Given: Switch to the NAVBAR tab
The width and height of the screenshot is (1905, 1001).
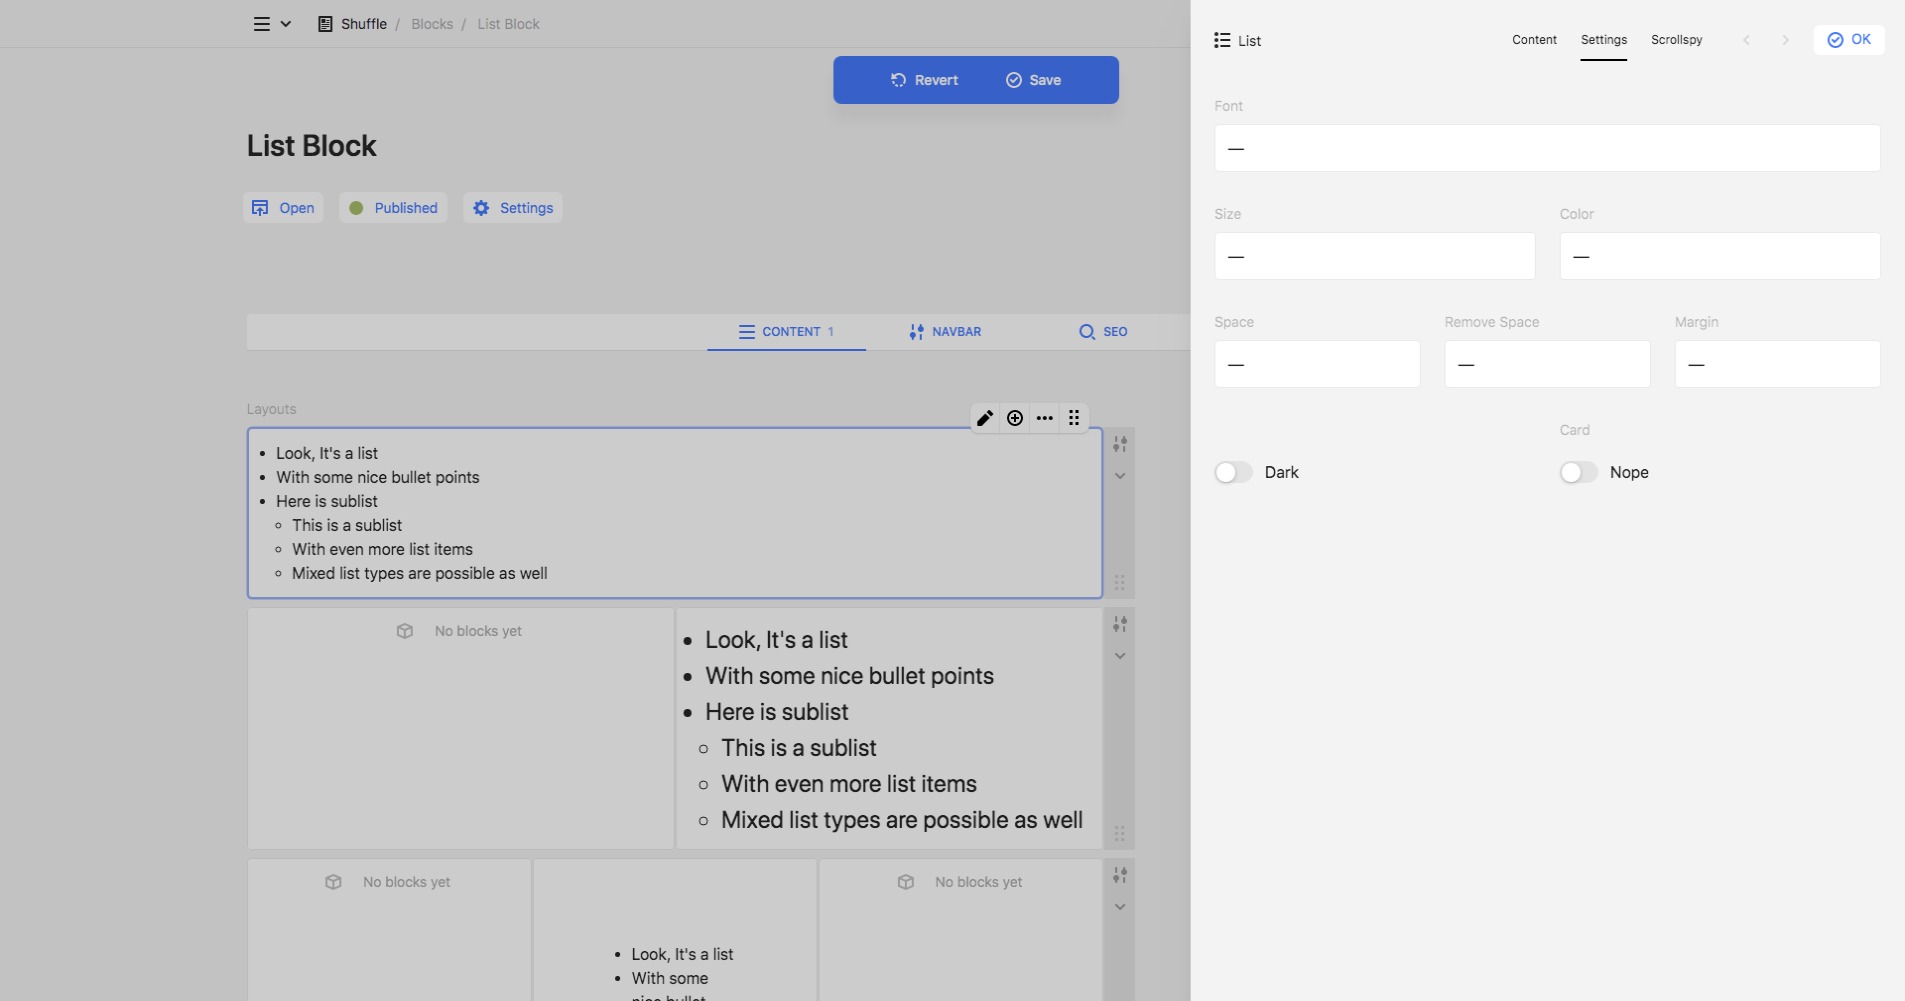Looking at the screenshot, I should pos(945,332).
